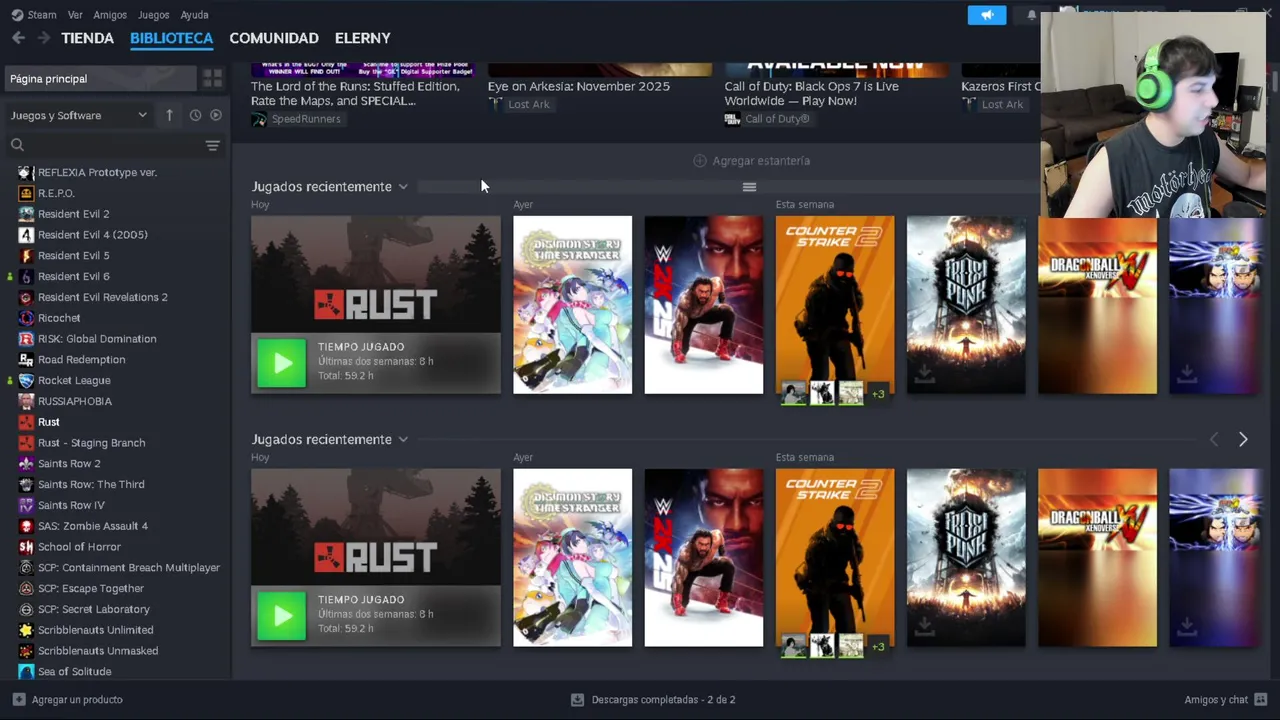The height and width of the screenshot is (720, 1280).
Task: Open the ELERNY profile tab
Action: 363,38
